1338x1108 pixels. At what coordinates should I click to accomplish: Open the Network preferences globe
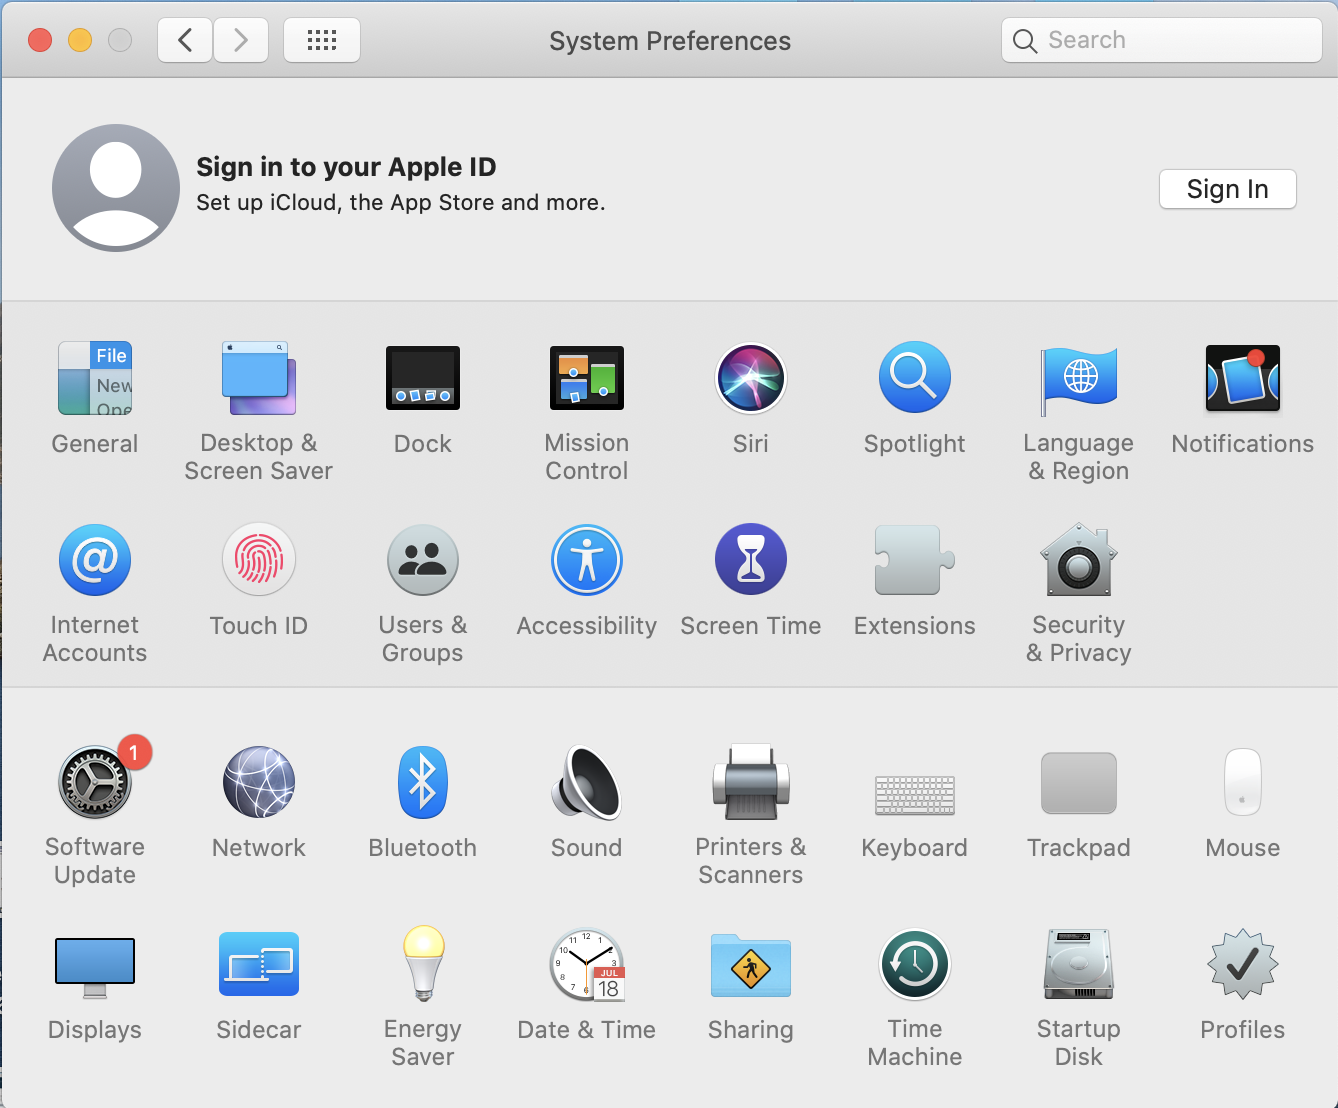click(x=258, y=783)
